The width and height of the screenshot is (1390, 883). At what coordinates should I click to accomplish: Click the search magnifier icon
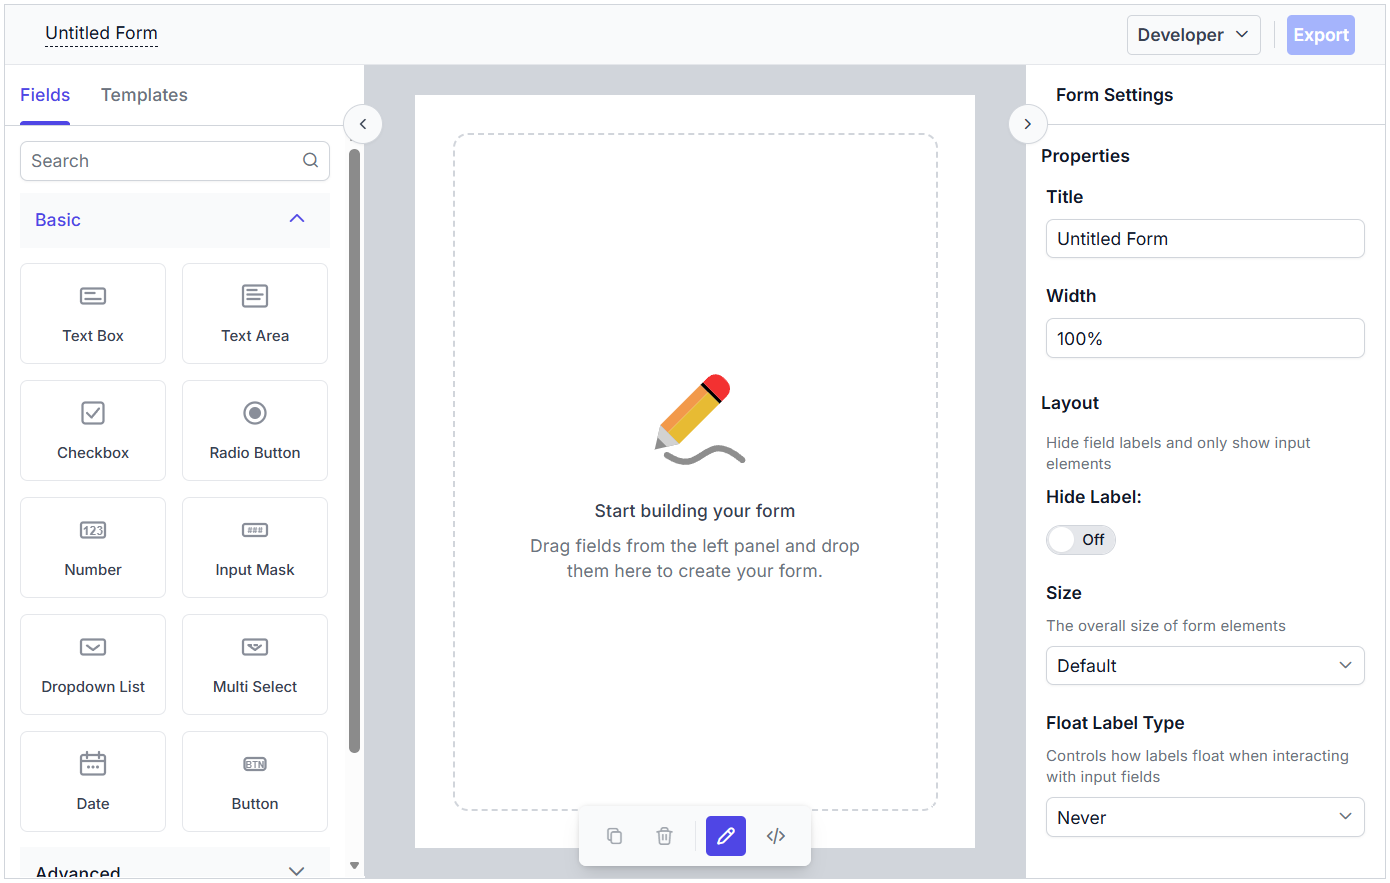tap(311, 160)
